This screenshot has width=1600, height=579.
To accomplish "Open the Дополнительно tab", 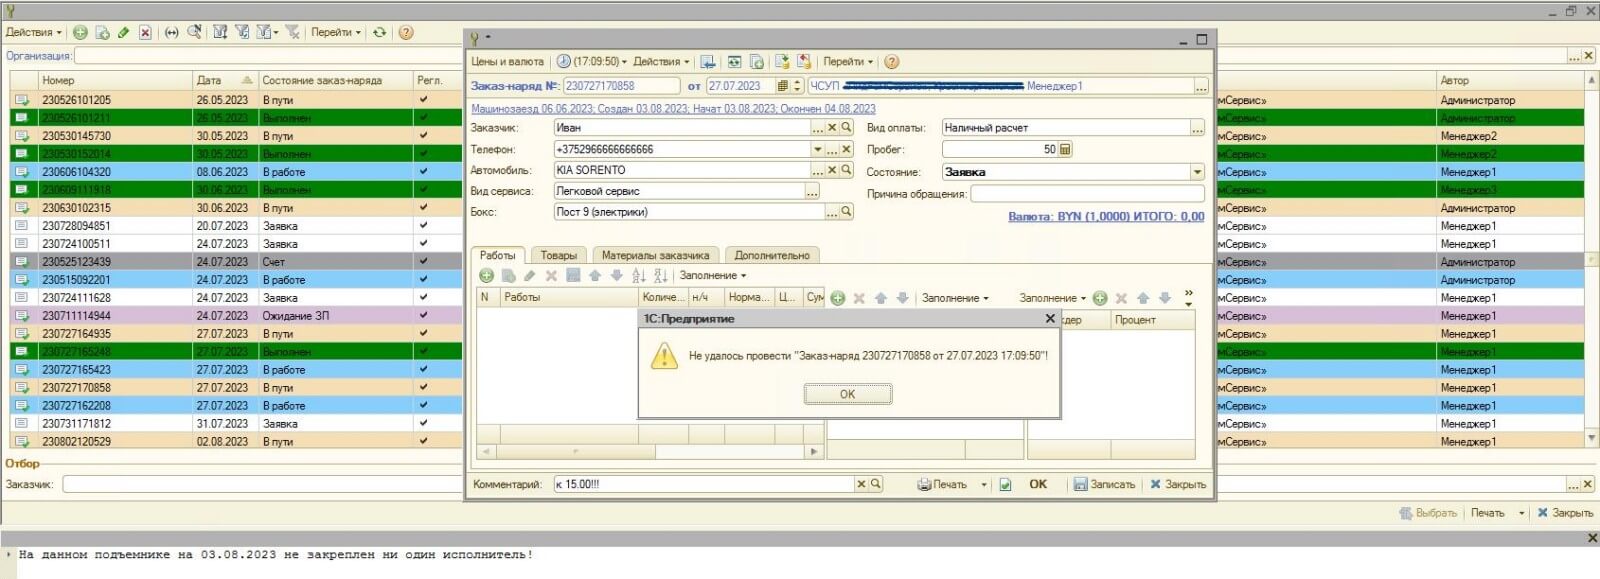I will 772,255.
